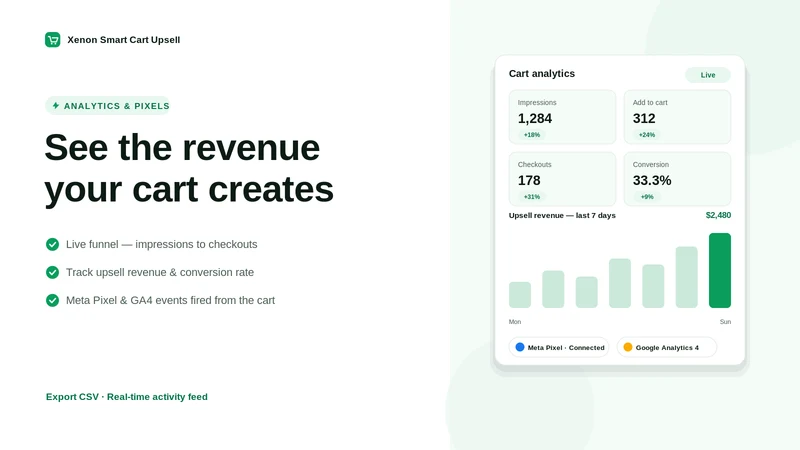Viewport: 800px width, 450px height.
Task: Click the check icon beside 'Meta Pixel & GA4'
Action: (x=53, y=301)
